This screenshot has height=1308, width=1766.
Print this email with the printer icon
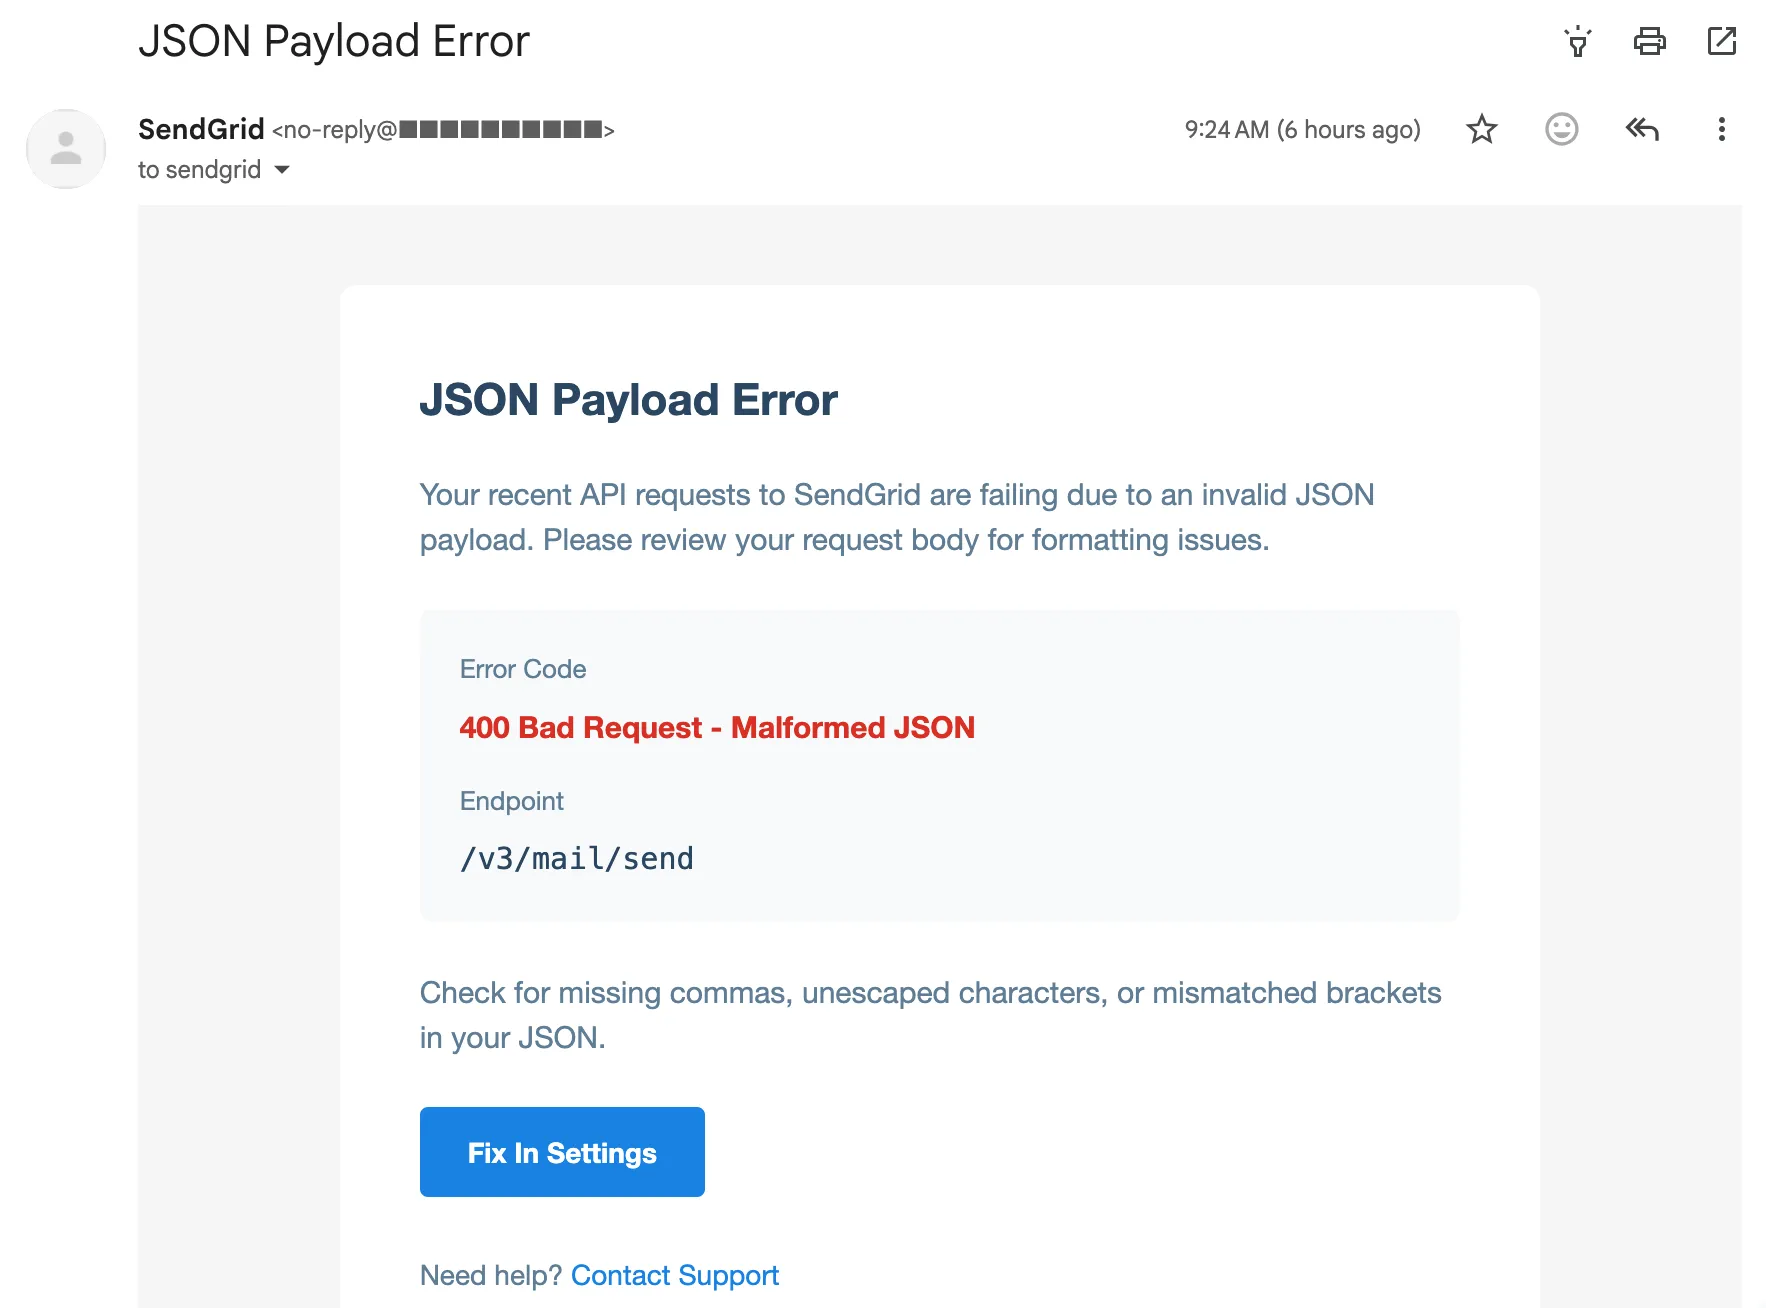coord(1649,42)
